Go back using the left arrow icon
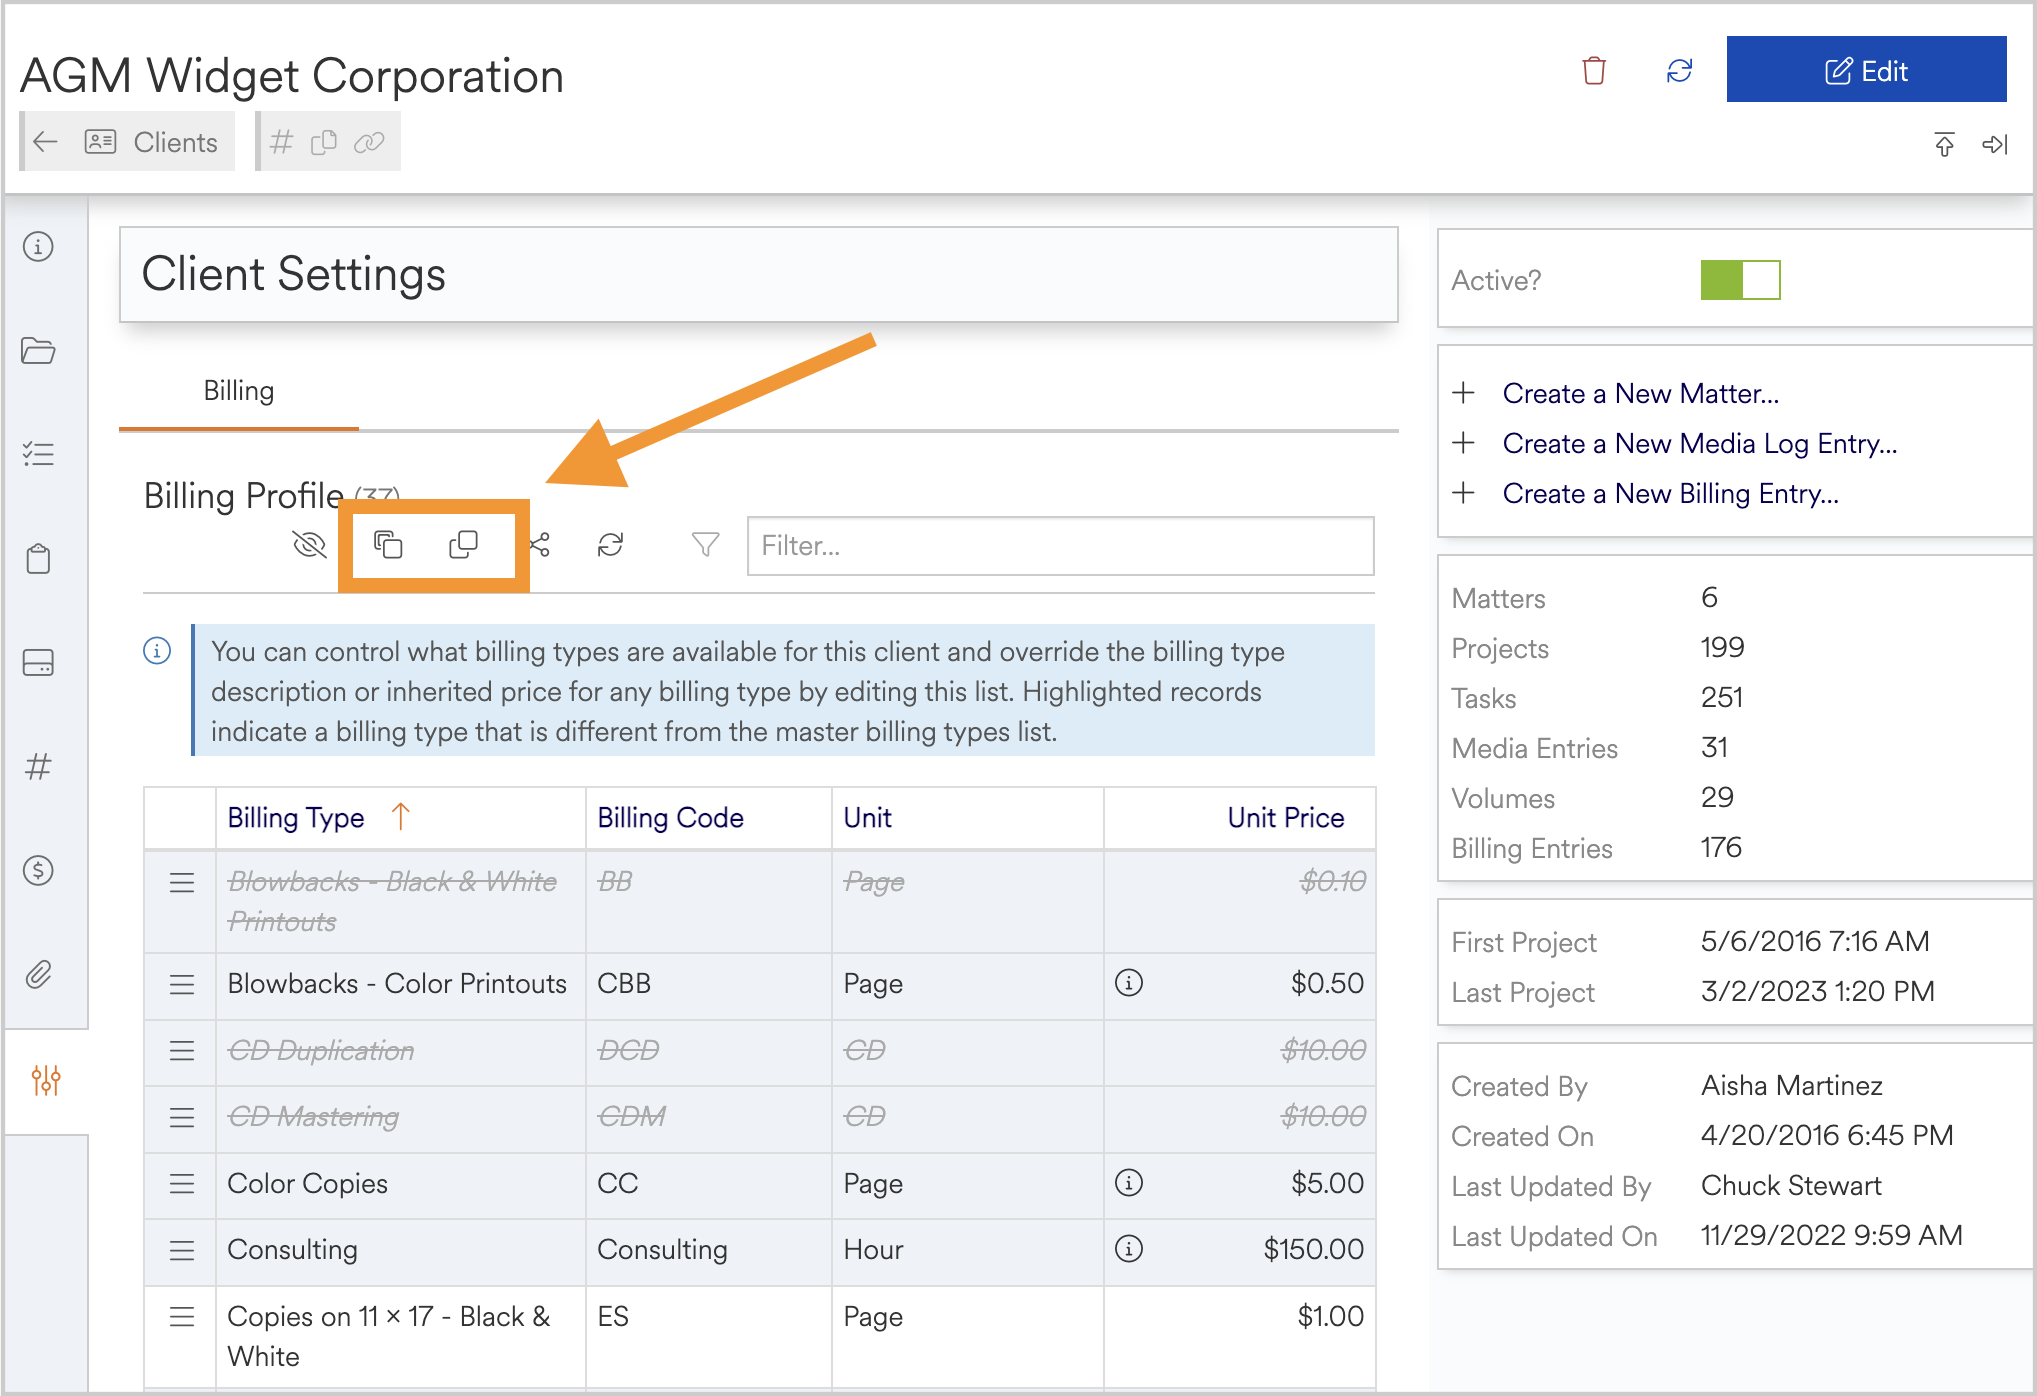Viewport: 2037px width, 1396px height. pyautogui.click(x=46, y=142)
